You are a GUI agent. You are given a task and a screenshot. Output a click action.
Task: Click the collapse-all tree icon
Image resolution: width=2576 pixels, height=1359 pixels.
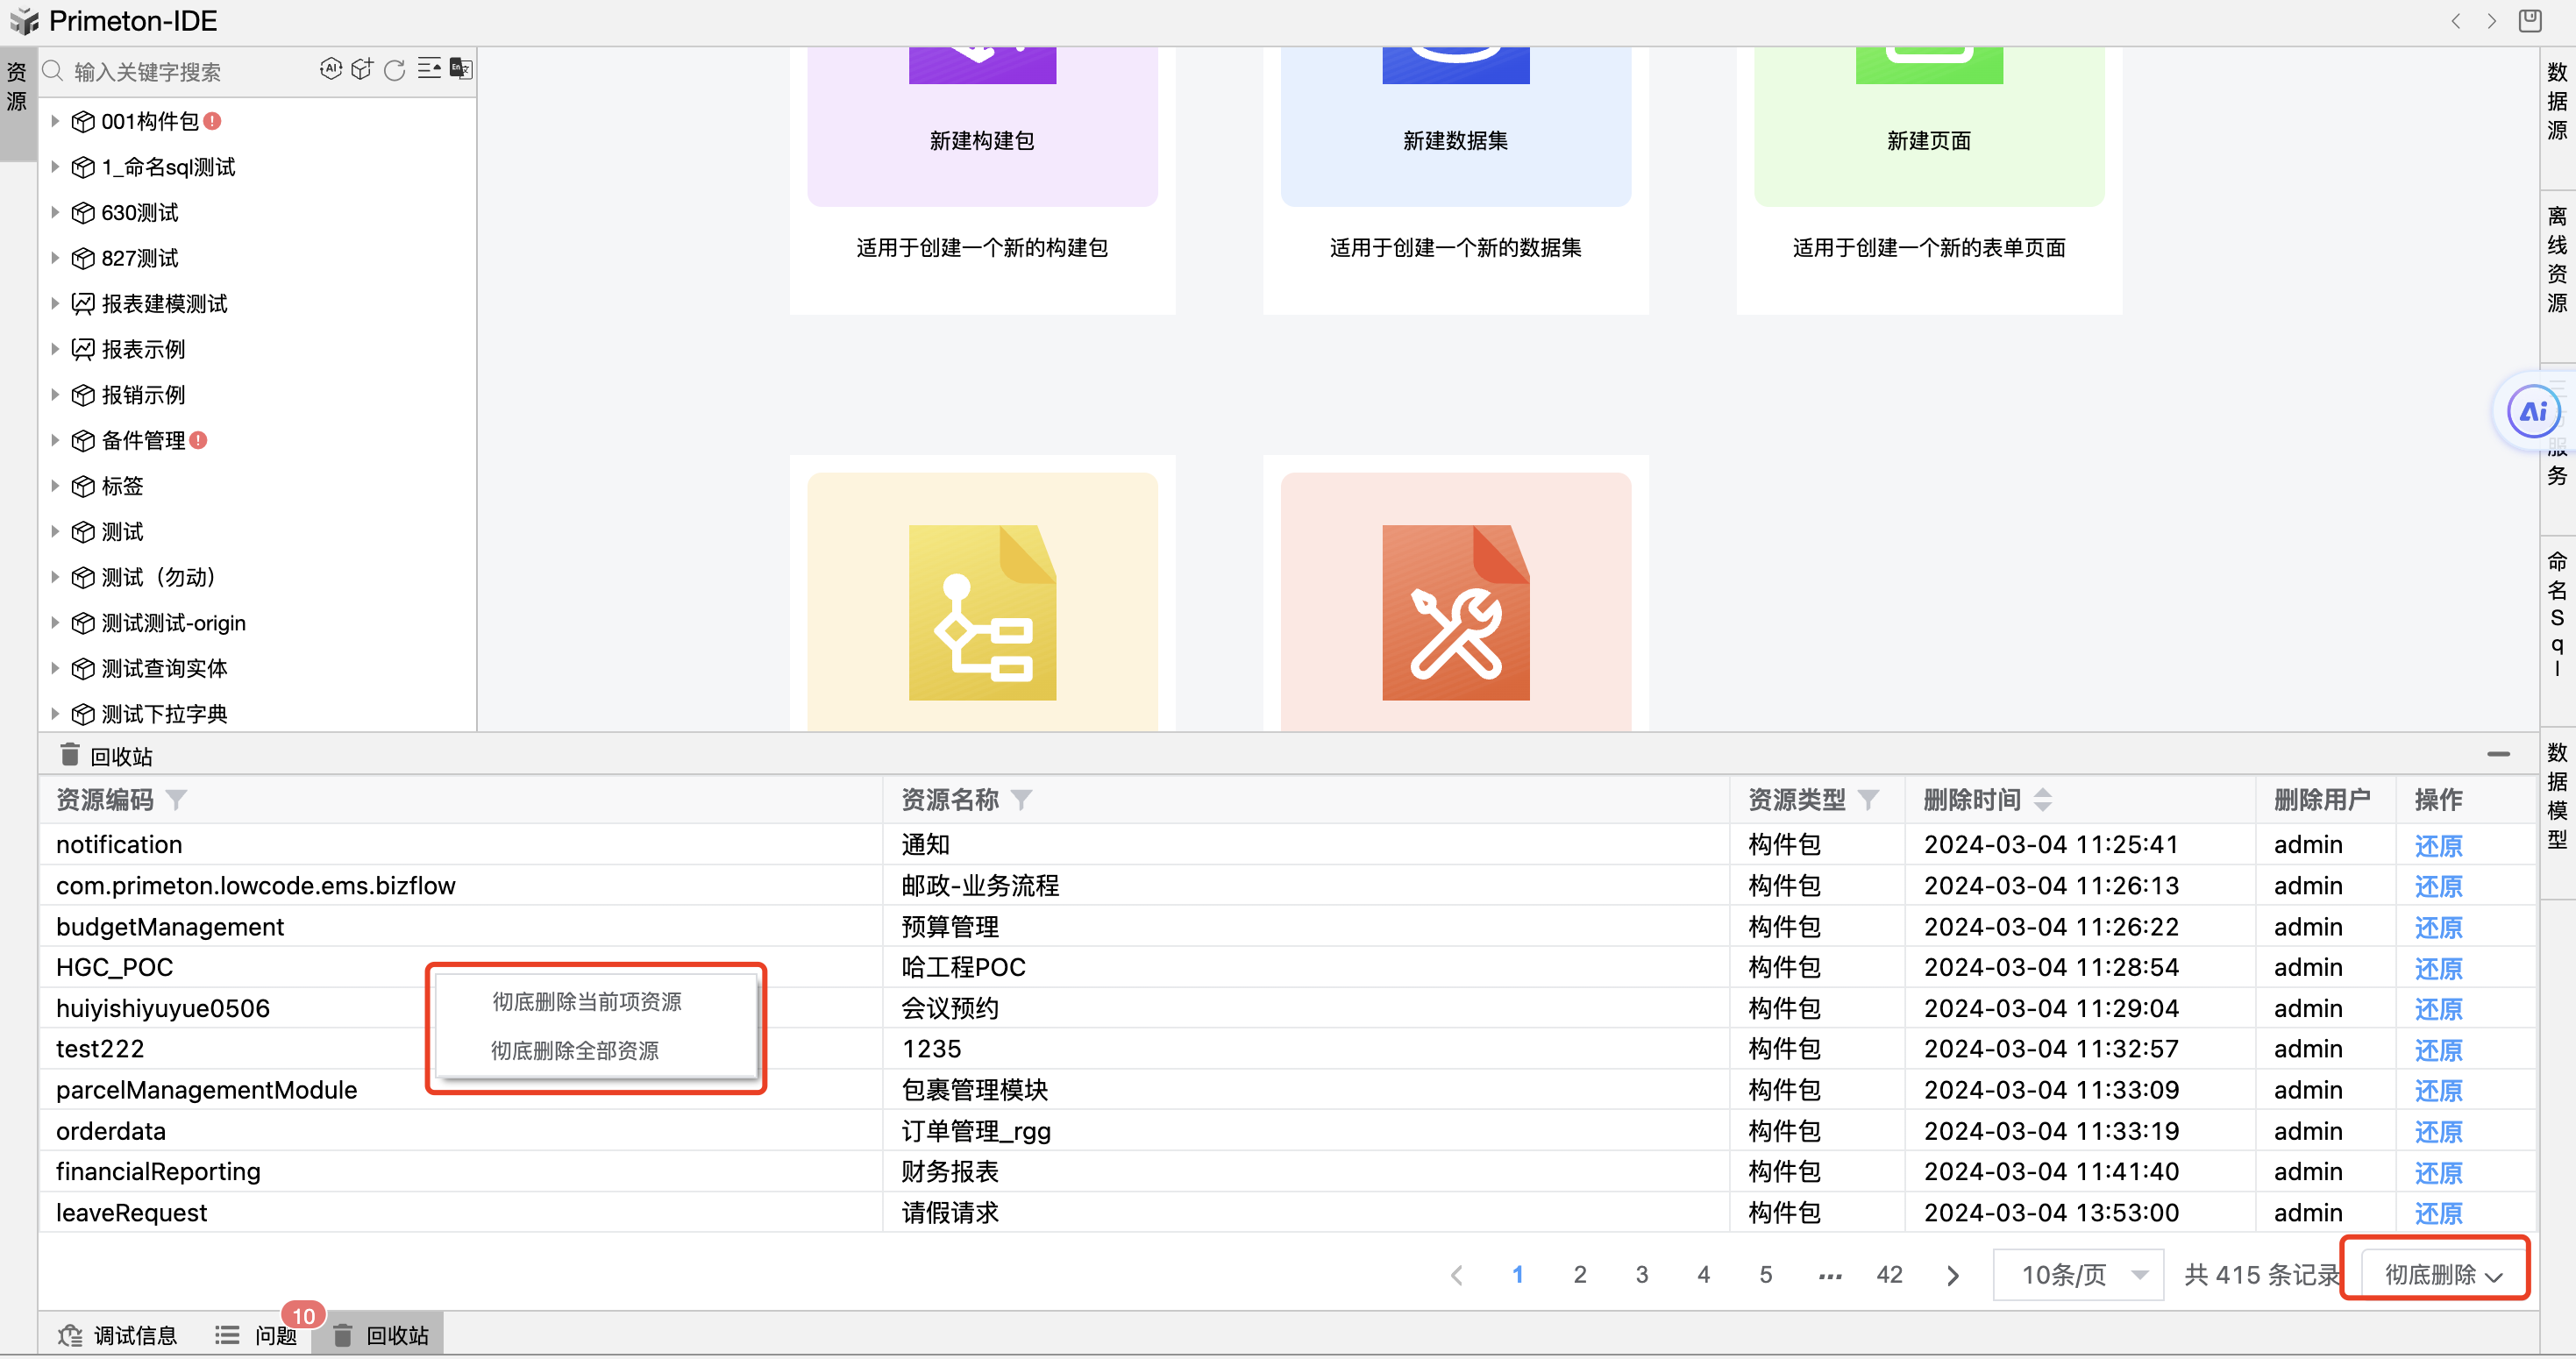click(429, 69)
